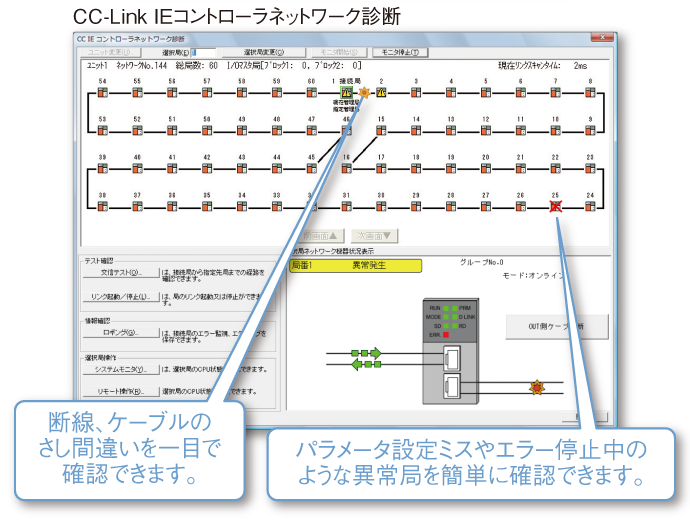Click the station 54 node icon

[x=102, y=93]
